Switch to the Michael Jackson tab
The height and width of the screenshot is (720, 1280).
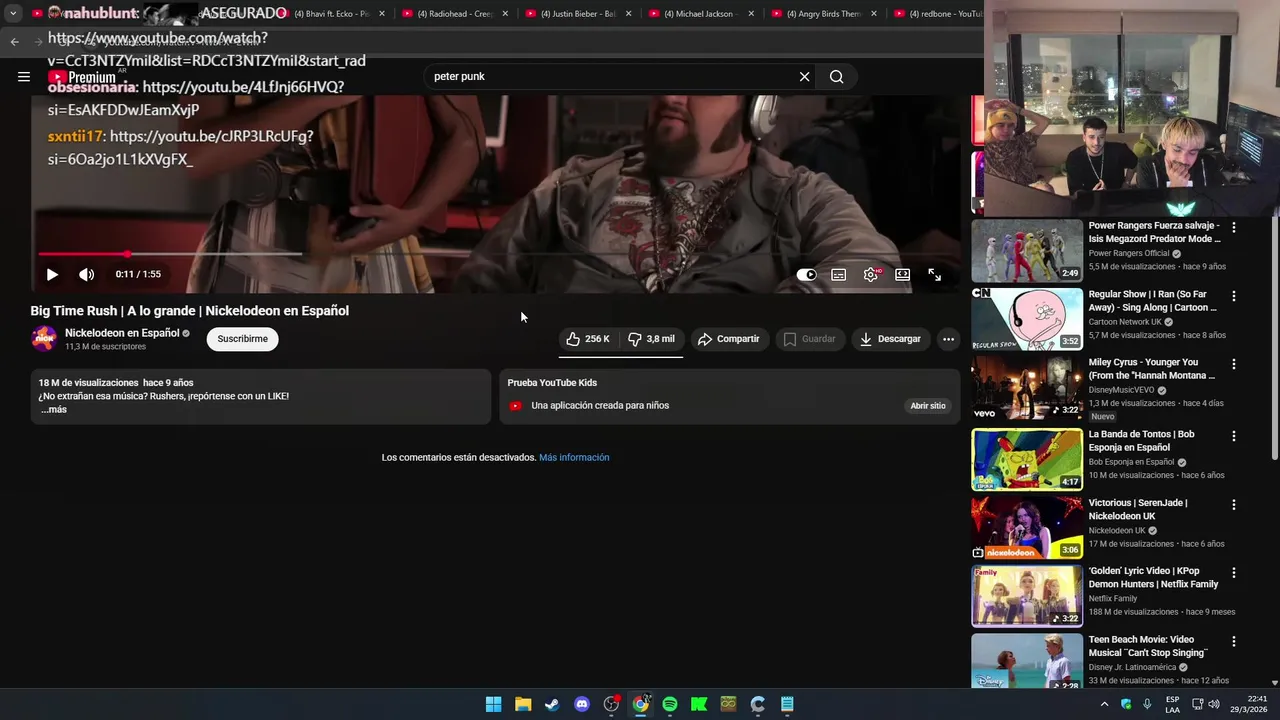pos(704,14)
